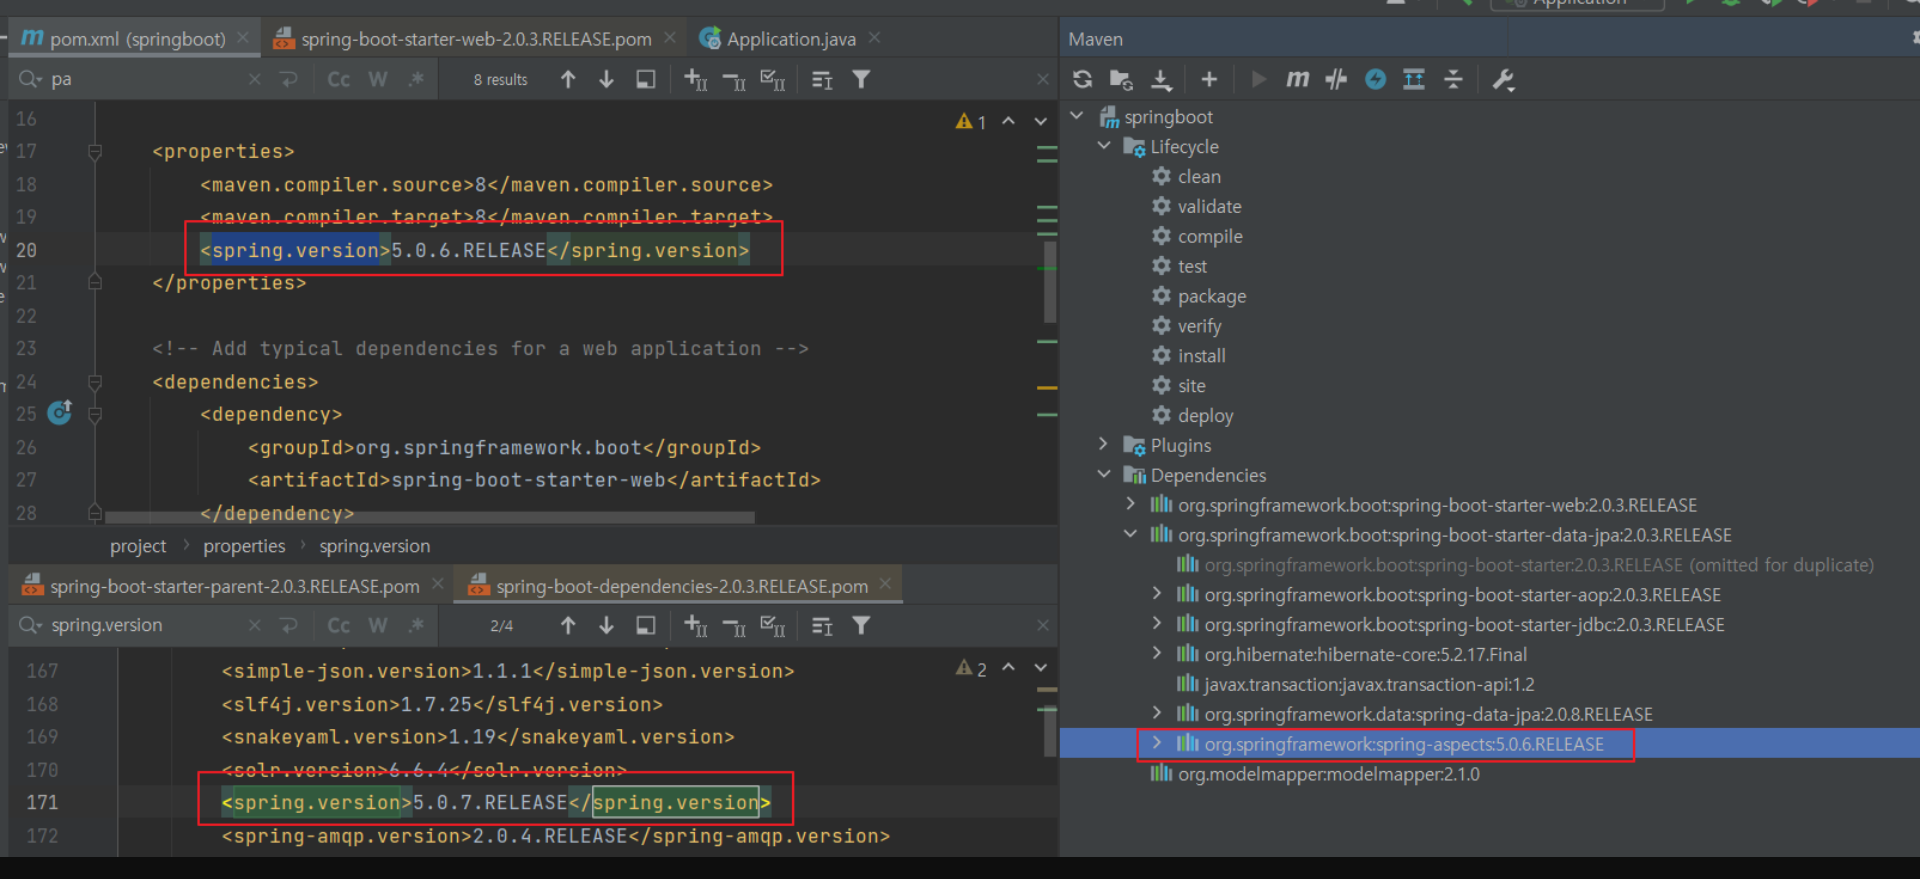Click the top editor horizontal scrollbar
1920x879 pixels.
coord(430,518)
